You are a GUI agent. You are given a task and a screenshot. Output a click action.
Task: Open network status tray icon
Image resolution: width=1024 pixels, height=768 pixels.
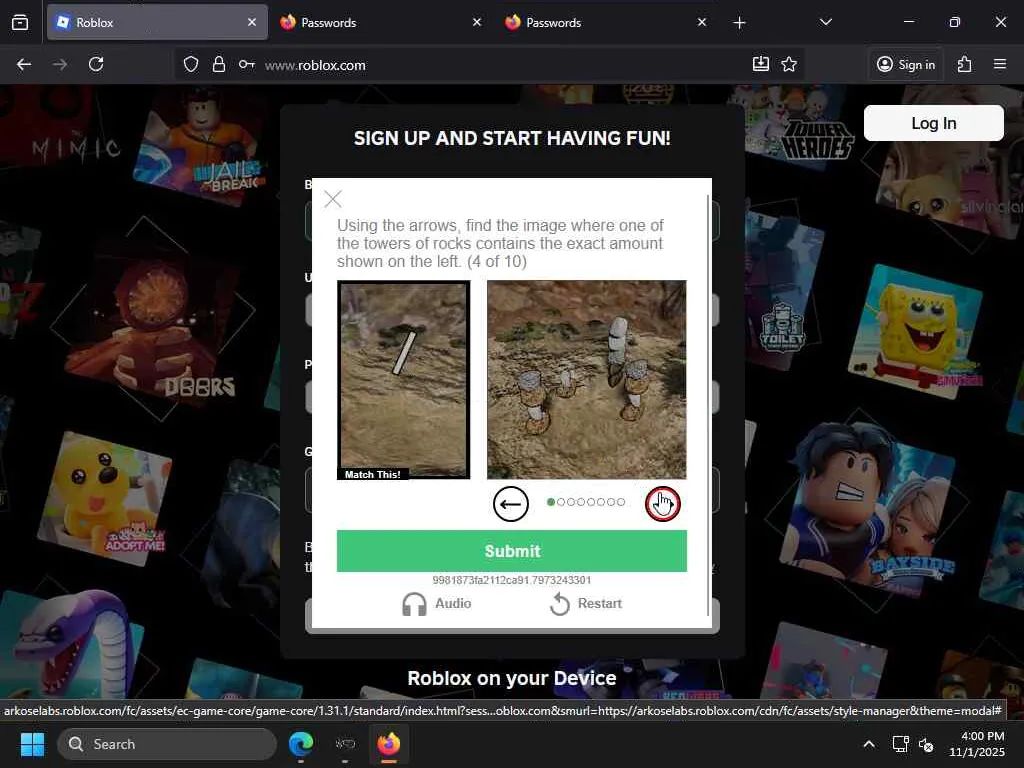click(901, 744)
